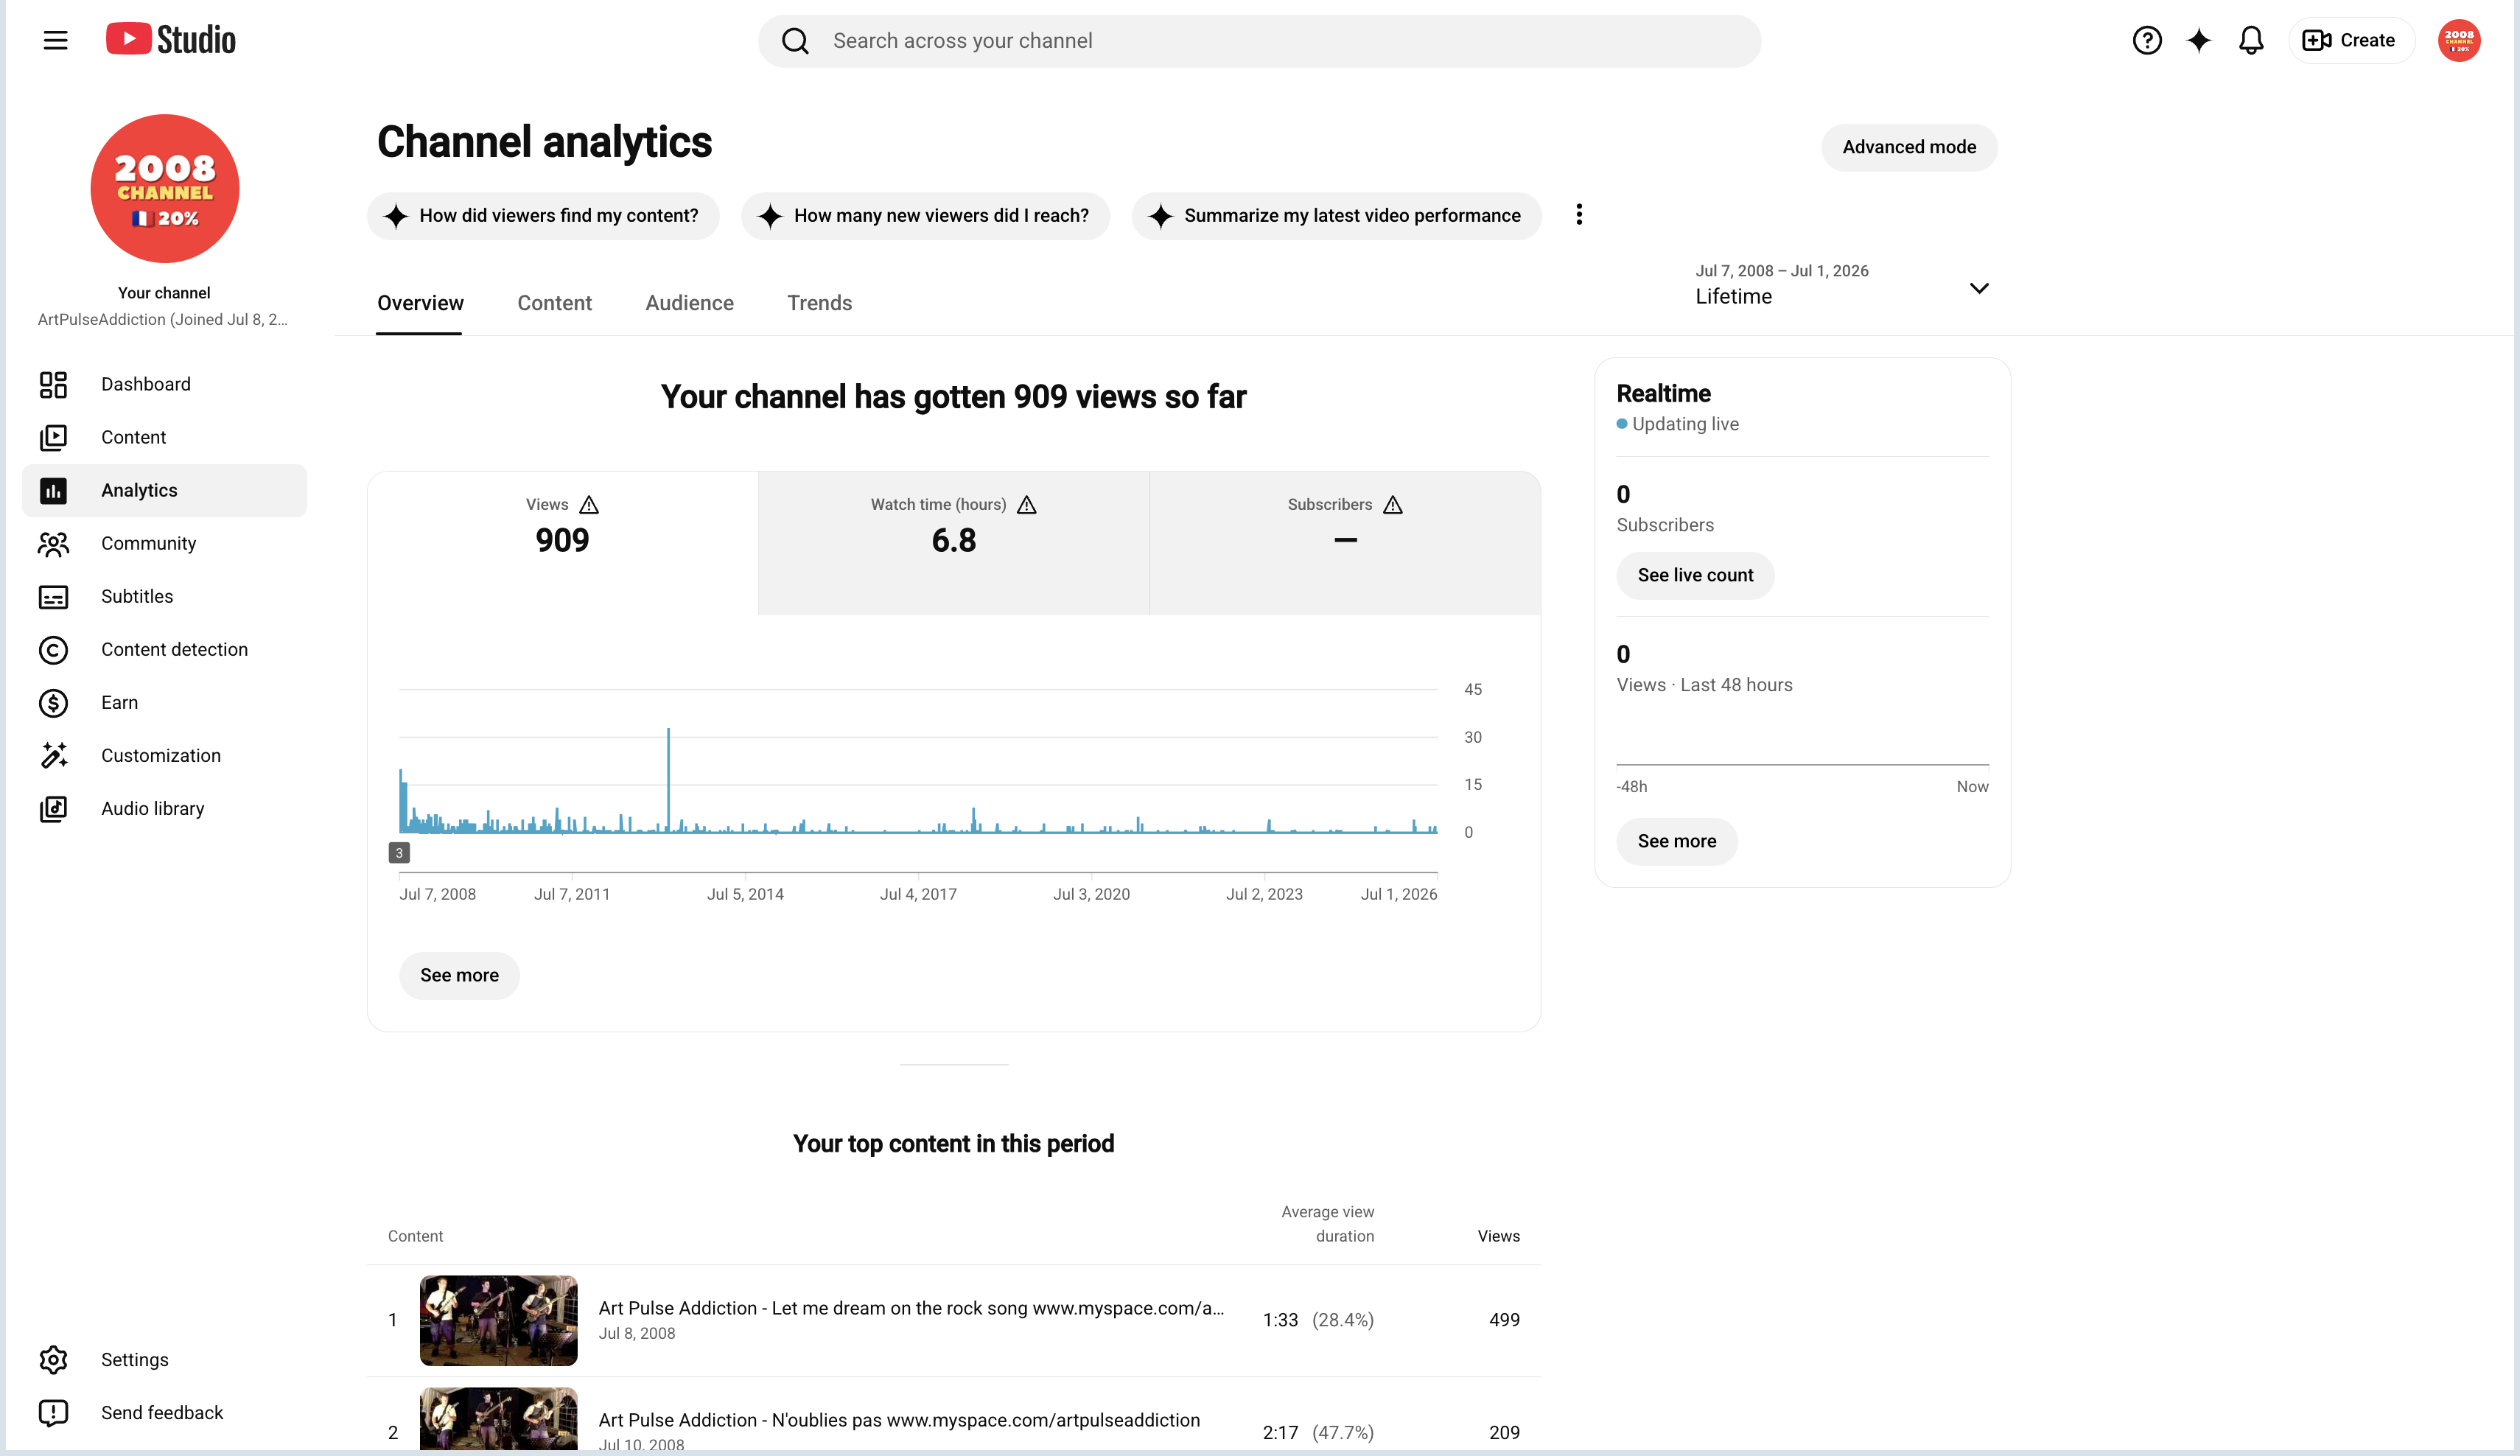Select the Subscribers metric card
This screenshot has height=1456, width=2520.
coord(1345,543)
